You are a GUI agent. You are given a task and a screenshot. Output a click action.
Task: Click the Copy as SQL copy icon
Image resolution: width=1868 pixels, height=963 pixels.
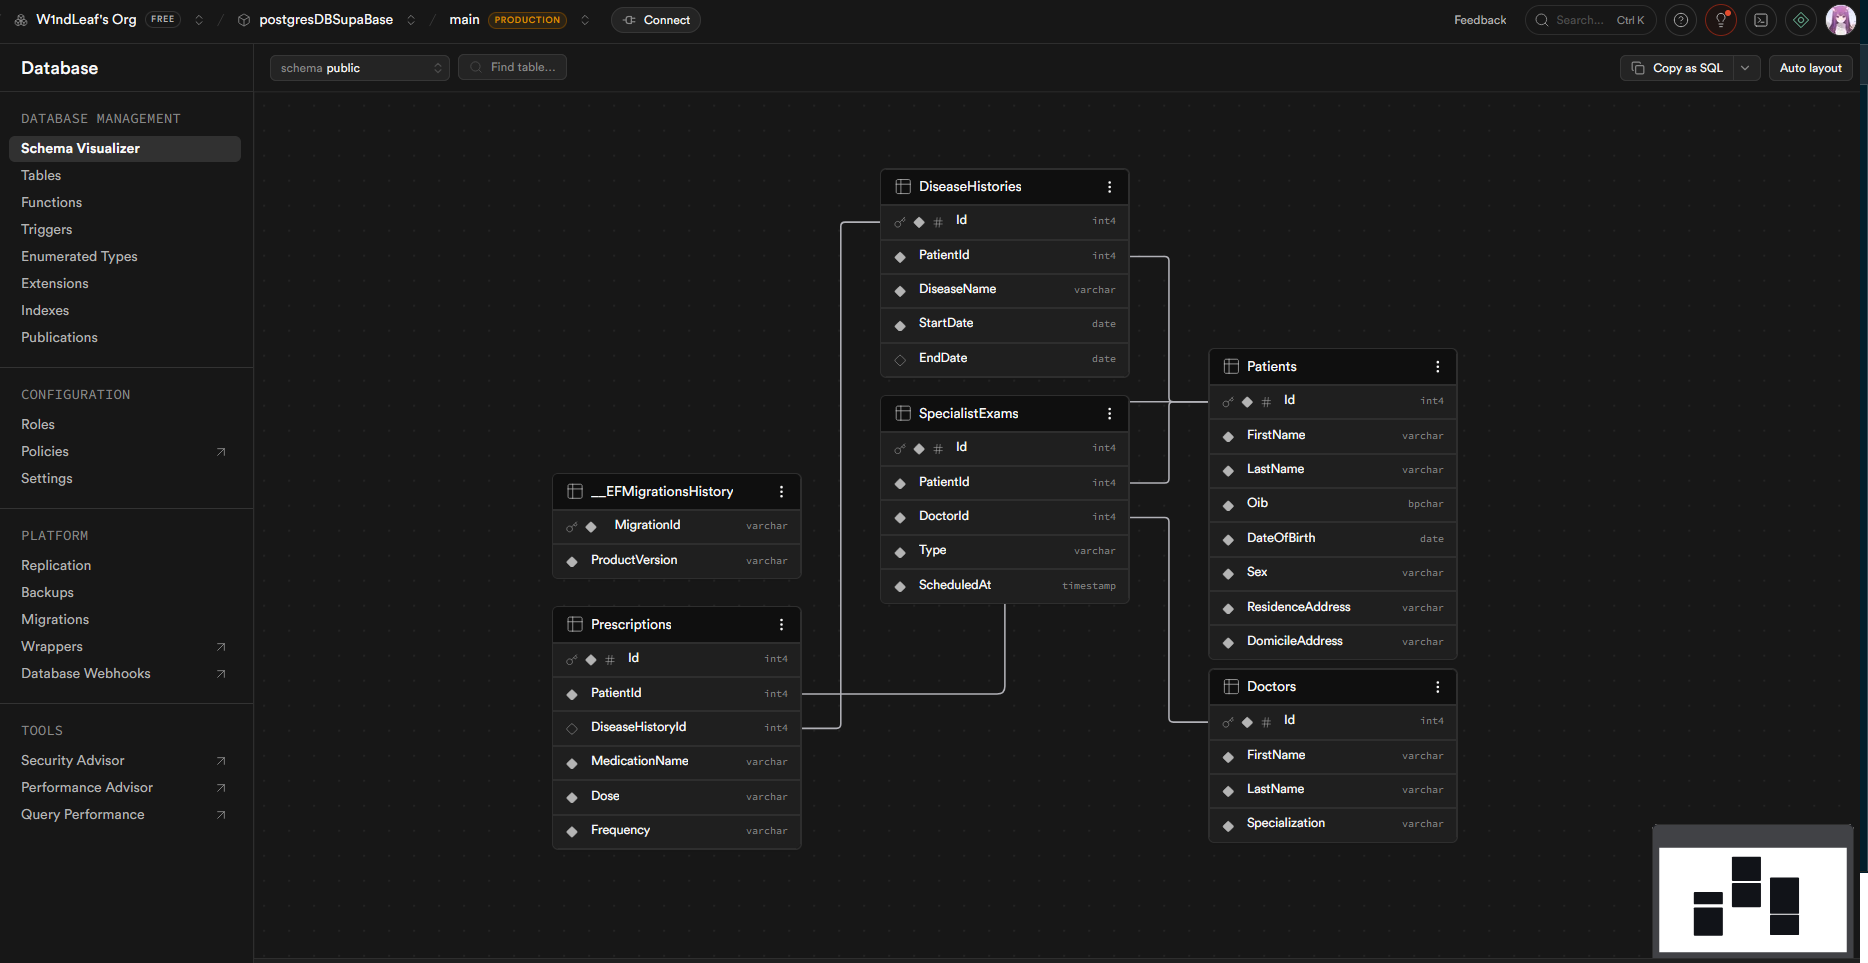1638,68
